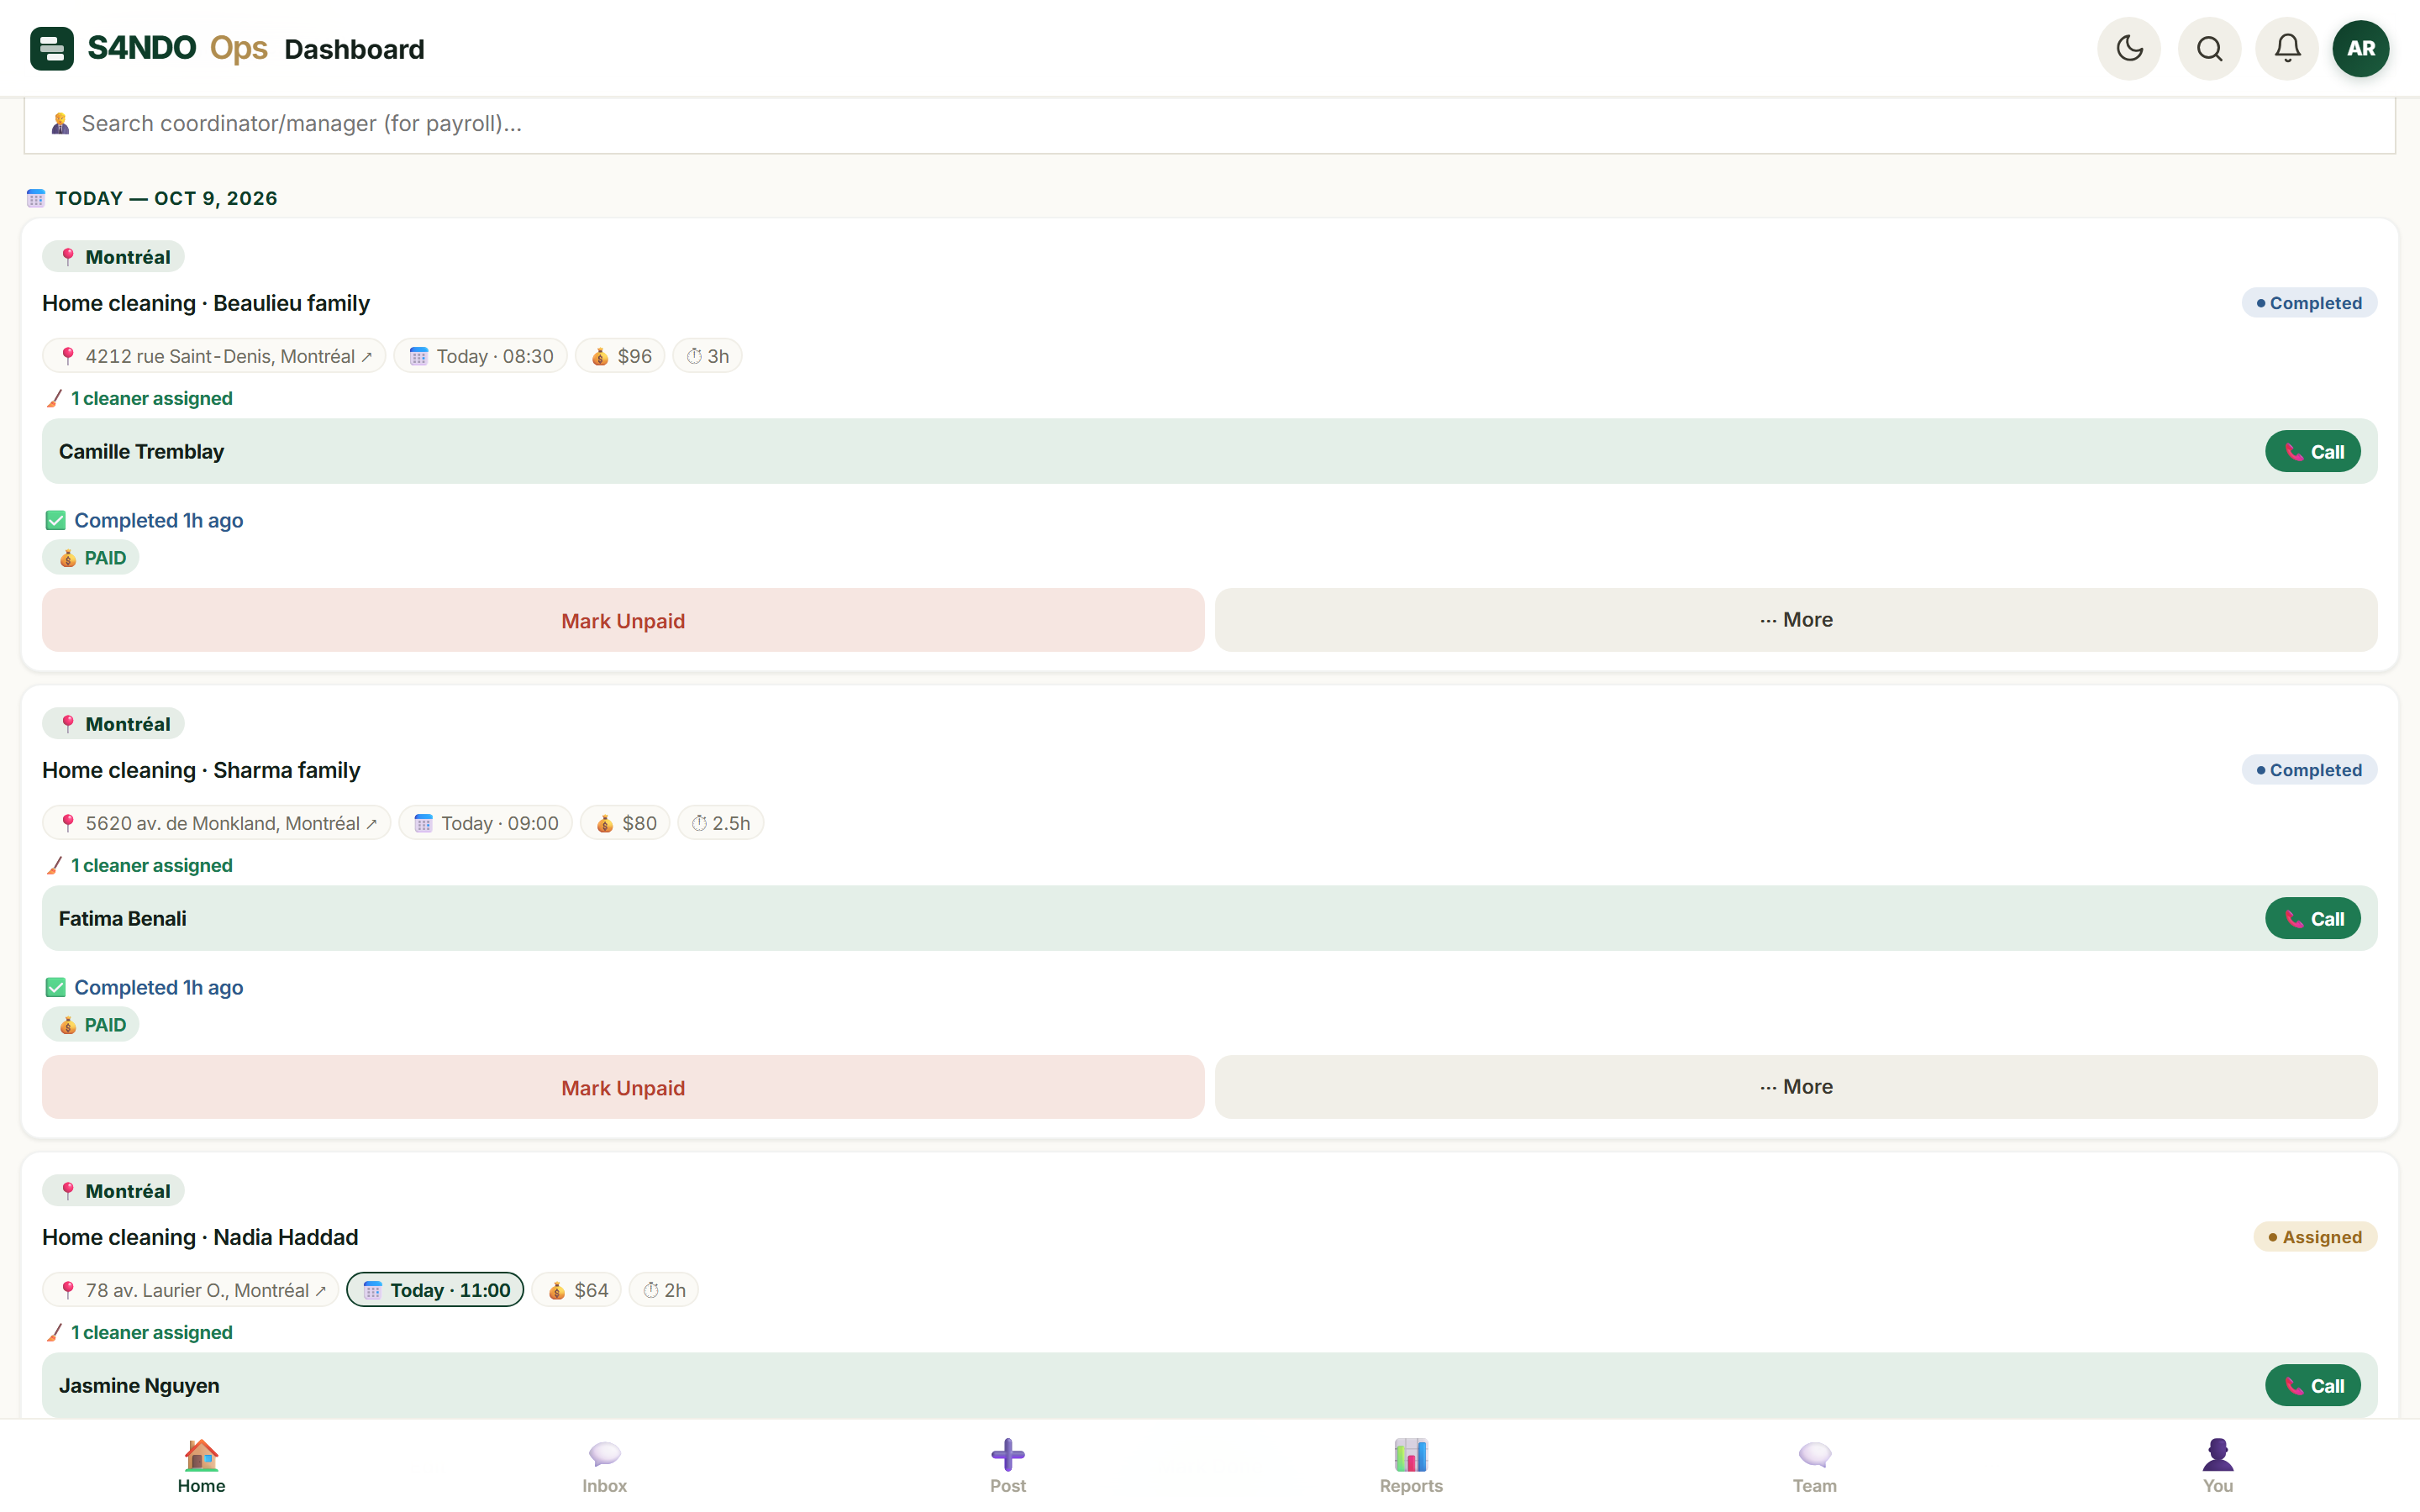Call Jasmine Nguyen
This screenshot has height=1512, width=2420.
[2312, 1386]
